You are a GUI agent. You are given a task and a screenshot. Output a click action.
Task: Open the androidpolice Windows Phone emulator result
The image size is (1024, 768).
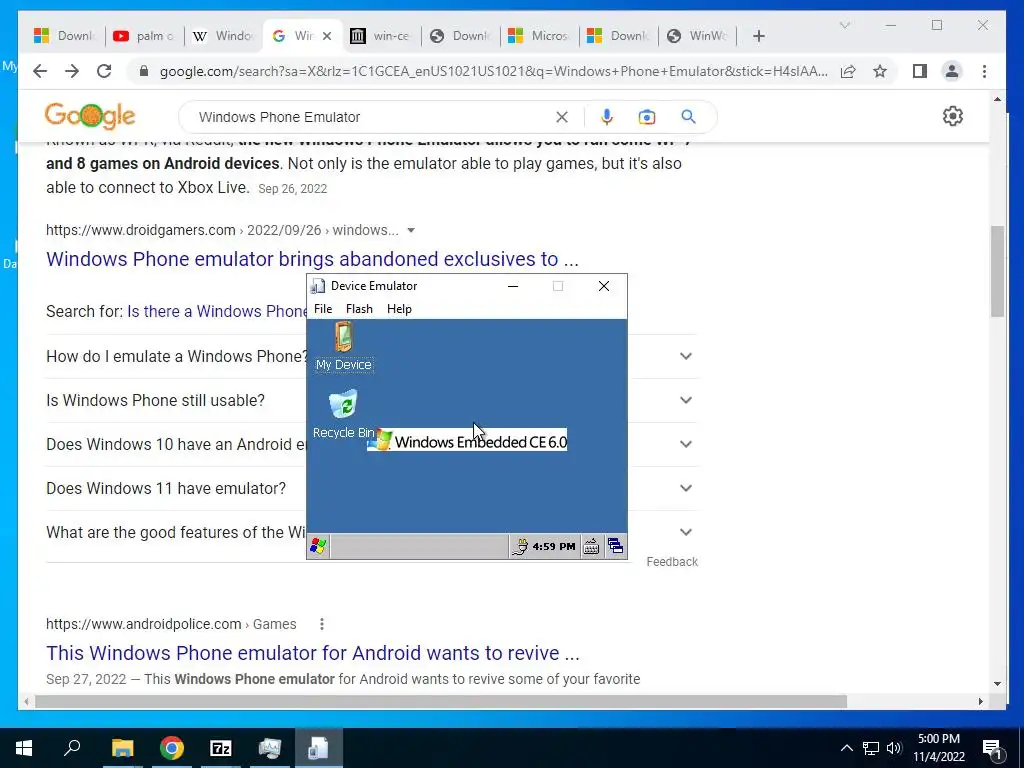[x=313, y=653]
